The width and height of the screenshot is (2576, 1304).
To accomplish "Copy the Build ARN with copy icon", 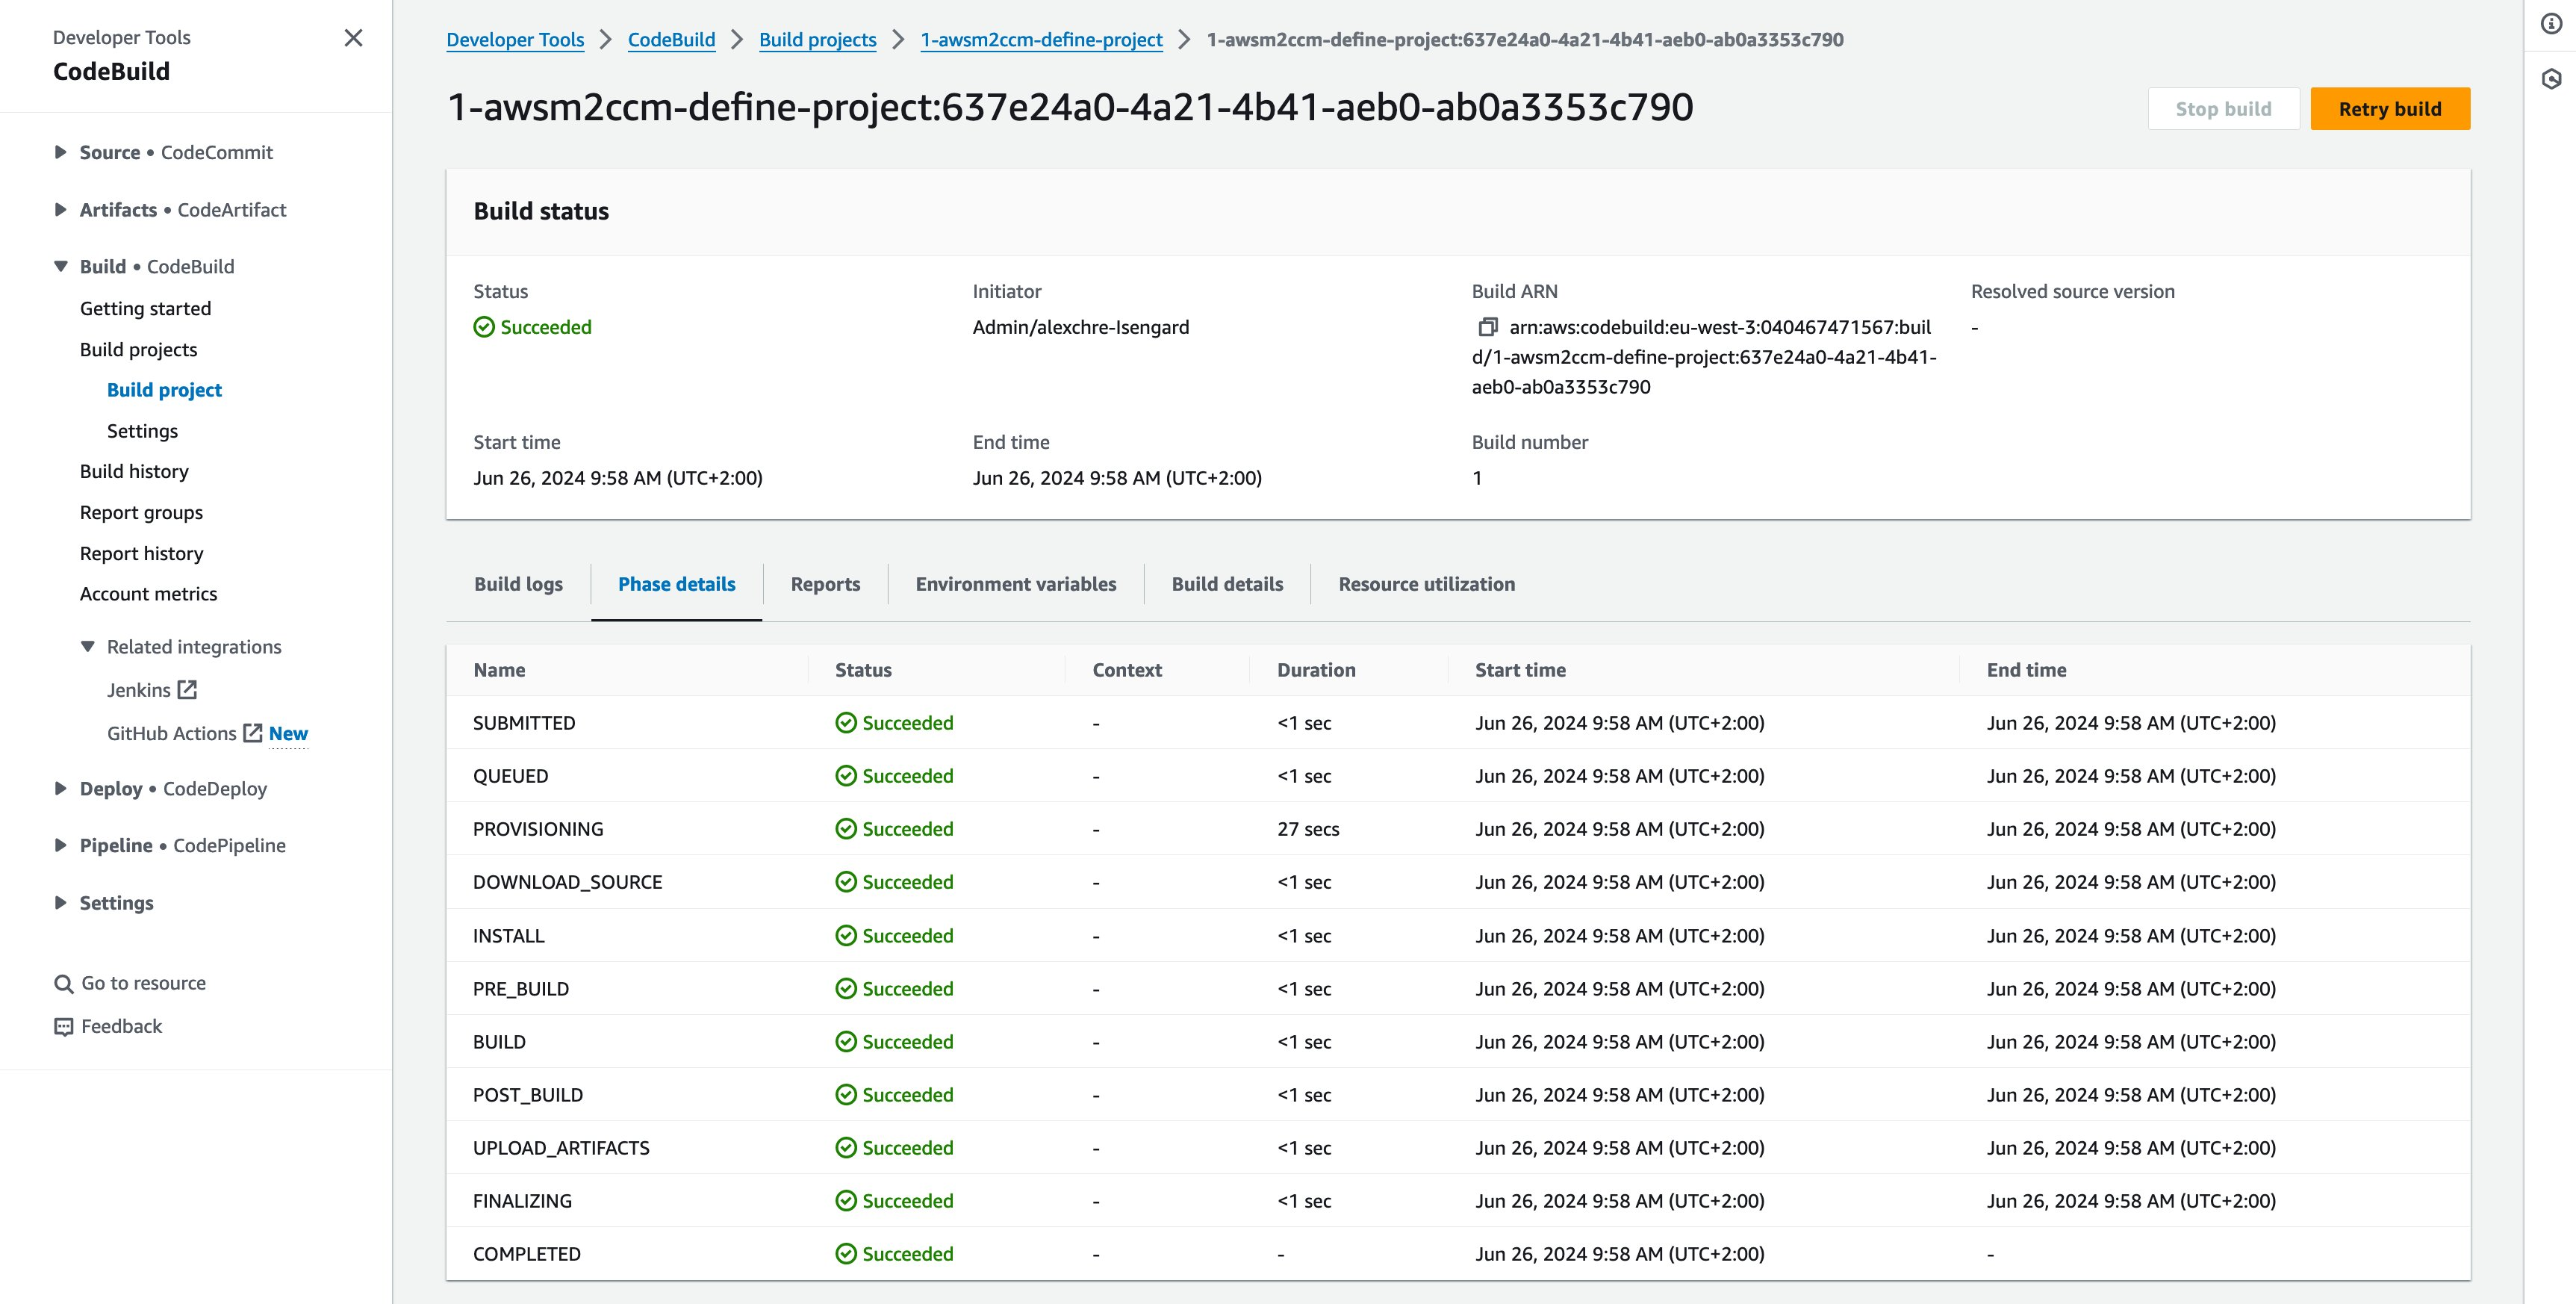I will click(1487, 327).
